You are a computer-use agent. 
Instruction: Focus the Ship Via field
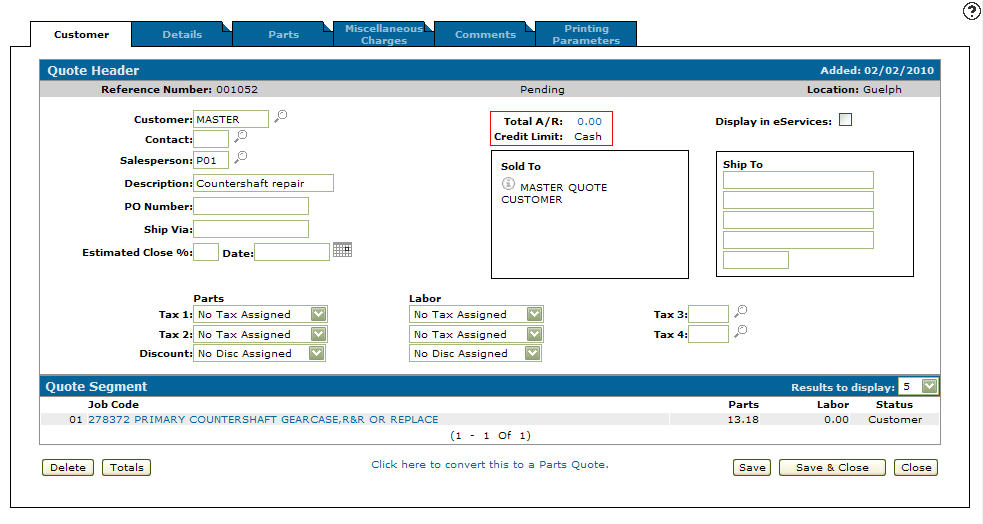point(251,229)
